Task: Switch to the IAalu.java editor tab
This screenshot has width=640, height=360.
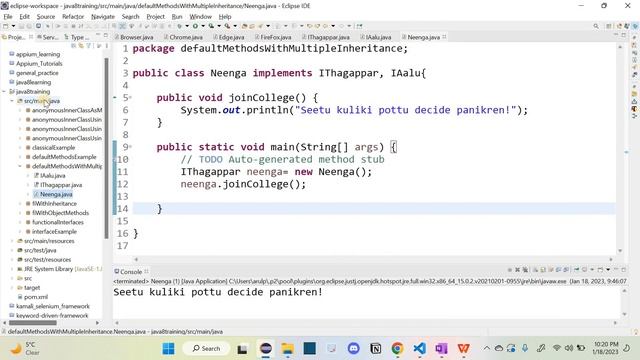Action: 378,37
